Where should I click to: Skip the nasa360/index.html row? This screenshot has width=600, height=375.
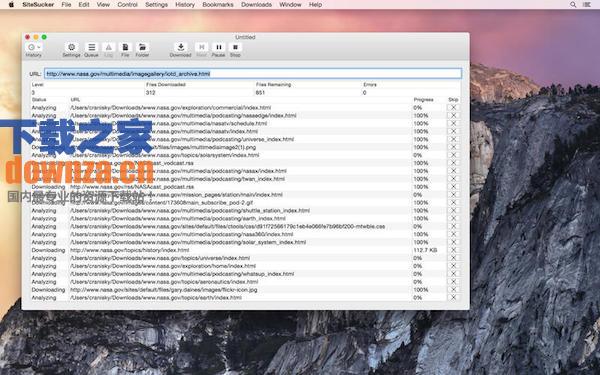point(453,234)
